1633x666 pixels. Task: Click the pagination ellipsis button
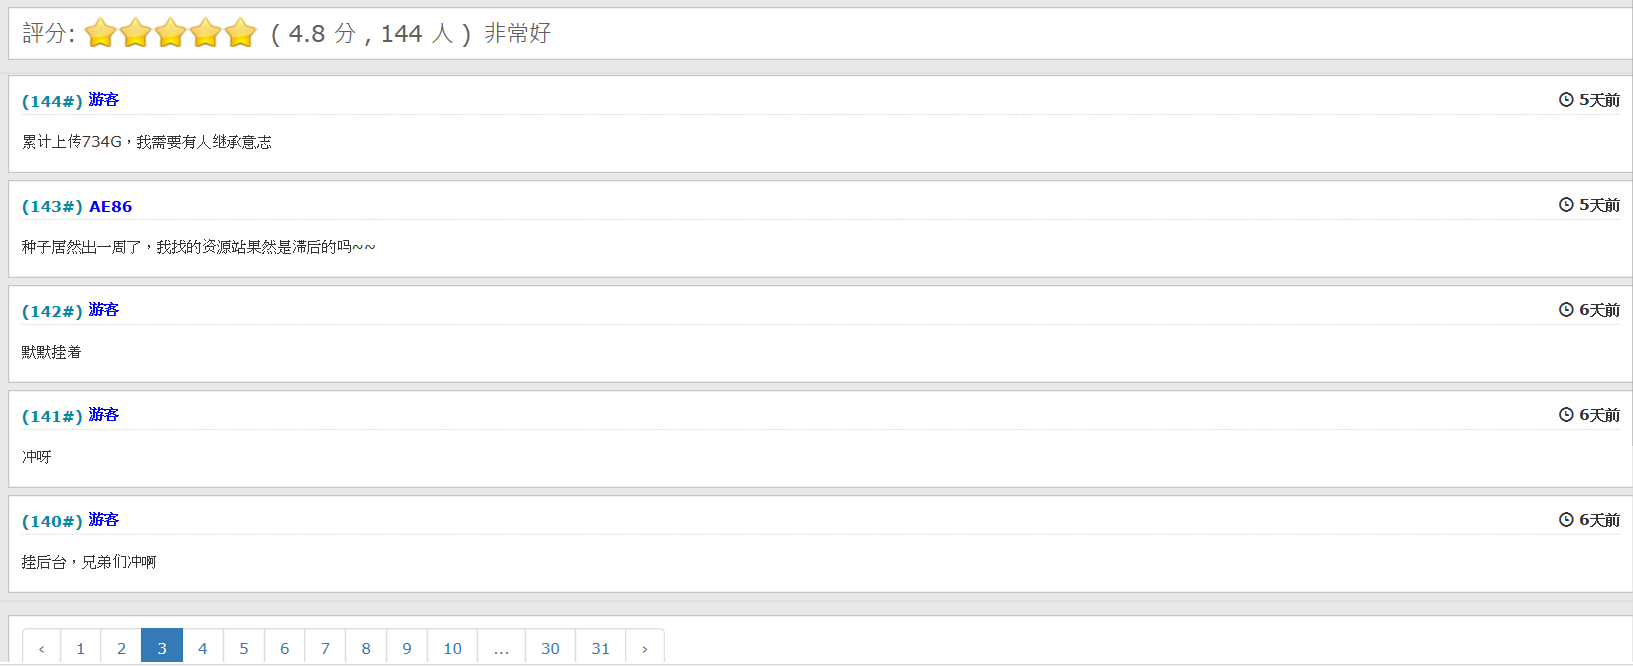point(501,648)
